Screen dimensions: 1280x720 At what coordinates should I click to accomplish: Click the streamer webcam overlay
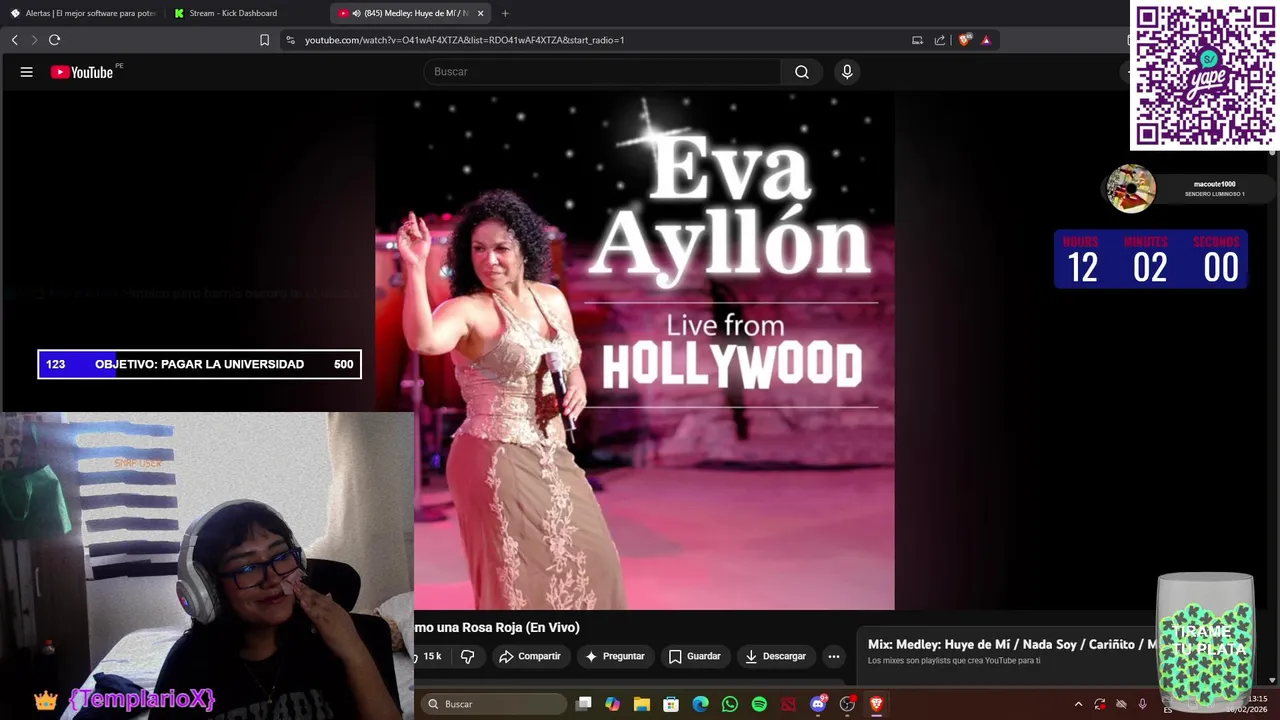[x=207, y=565]
